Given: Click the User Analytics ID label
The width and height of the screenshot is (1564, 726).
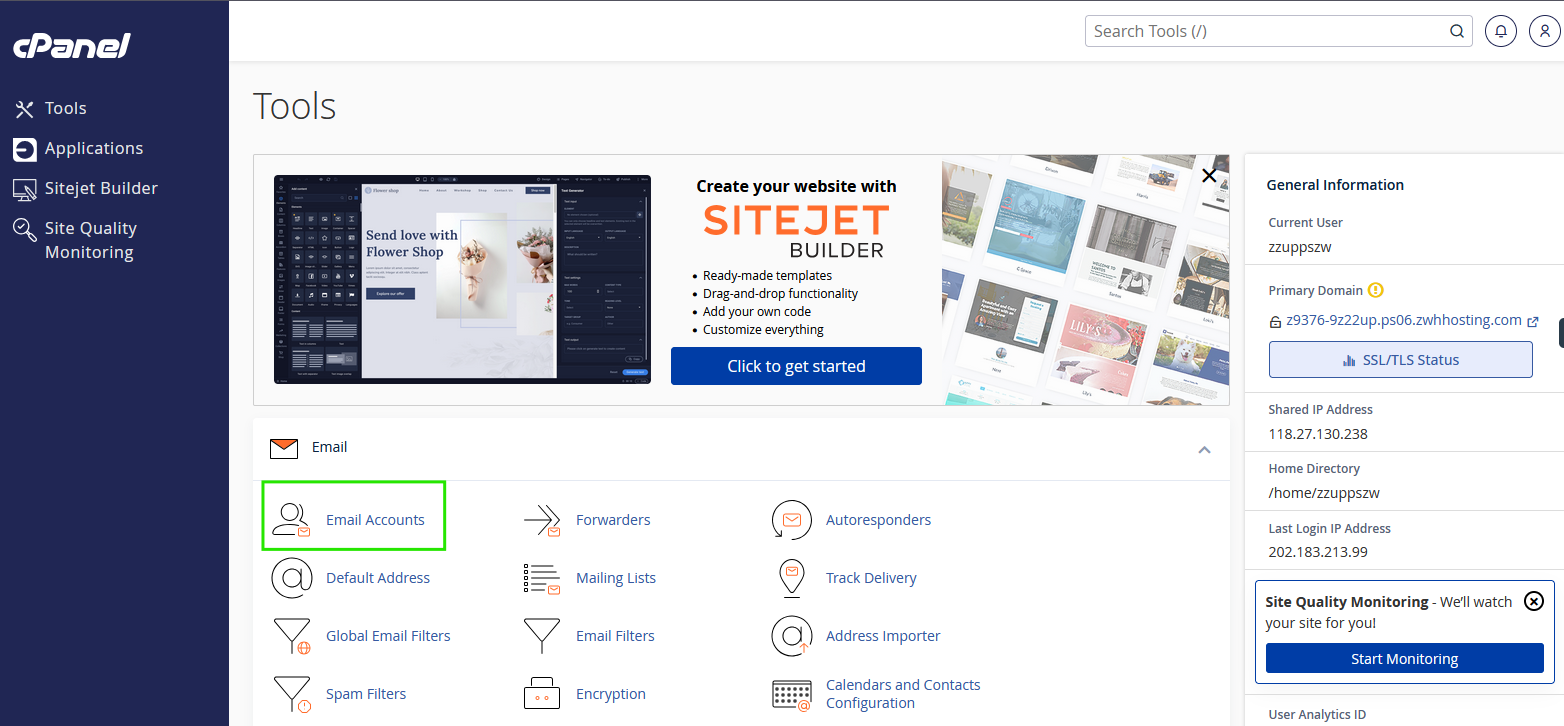Looking at the screenshot, I should click(x=1317, y=714).
